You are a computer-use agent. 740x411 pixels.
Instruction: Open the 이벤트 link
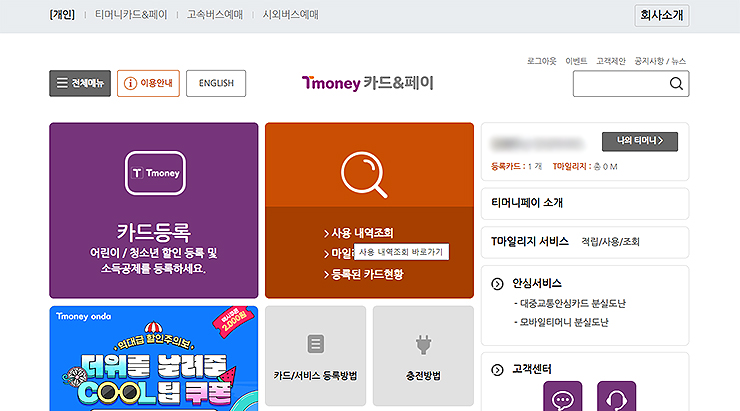pos(576,61)
